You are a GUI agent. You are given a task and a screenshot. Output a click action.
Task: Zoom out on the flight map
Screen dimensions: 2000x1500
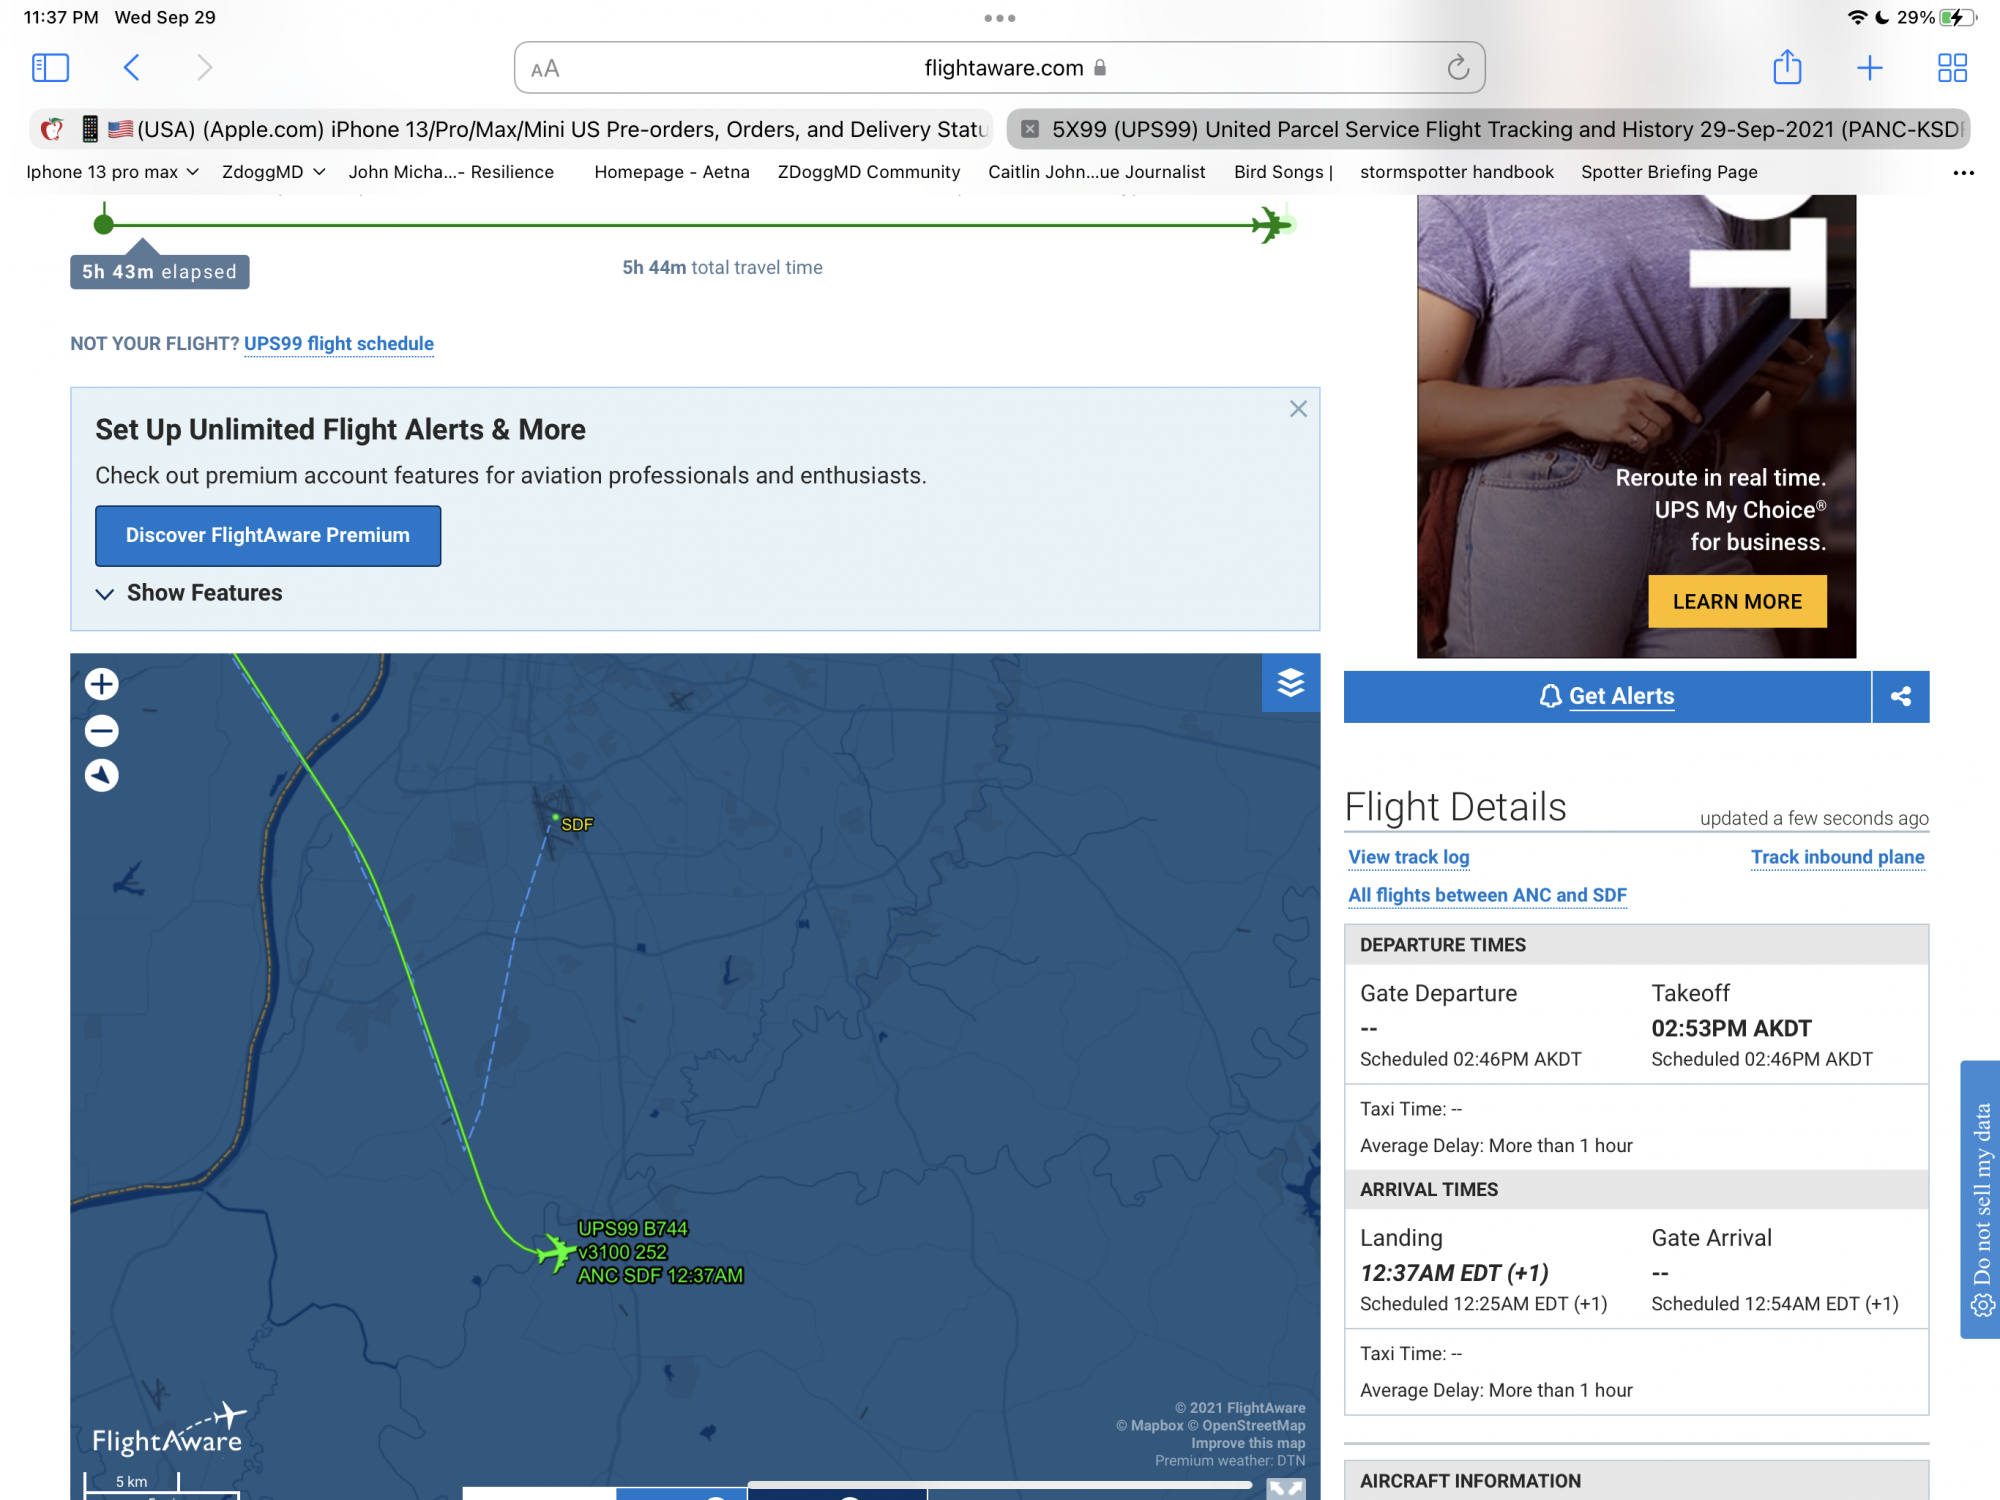[101, 731]
